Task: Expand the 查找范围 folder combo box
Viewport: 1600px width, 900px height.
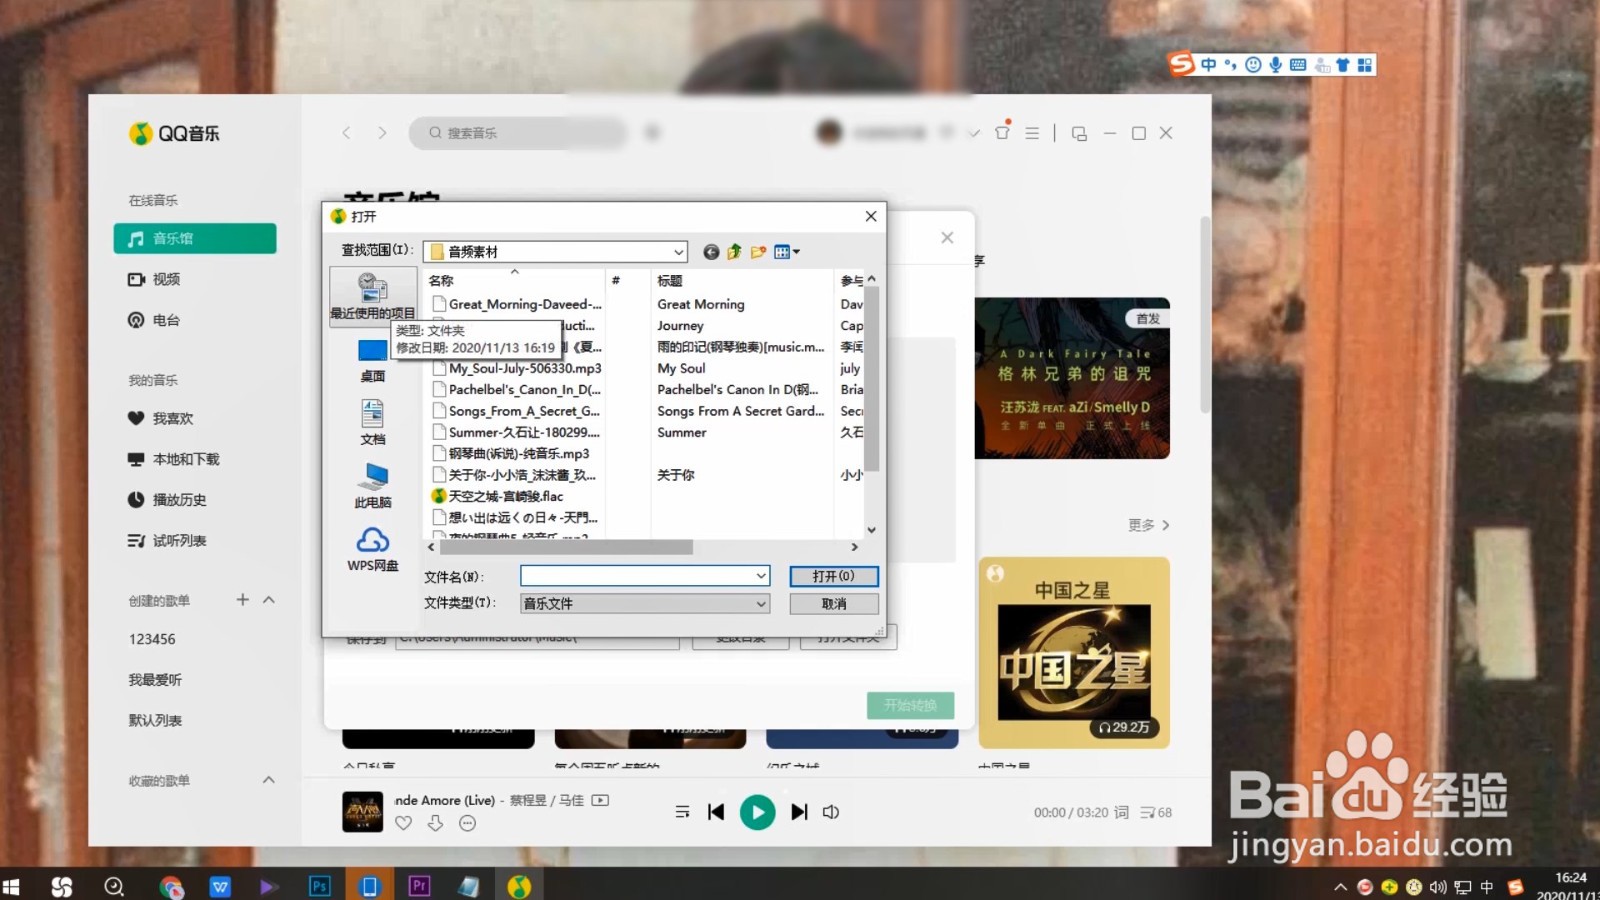Action: [678, 252]
